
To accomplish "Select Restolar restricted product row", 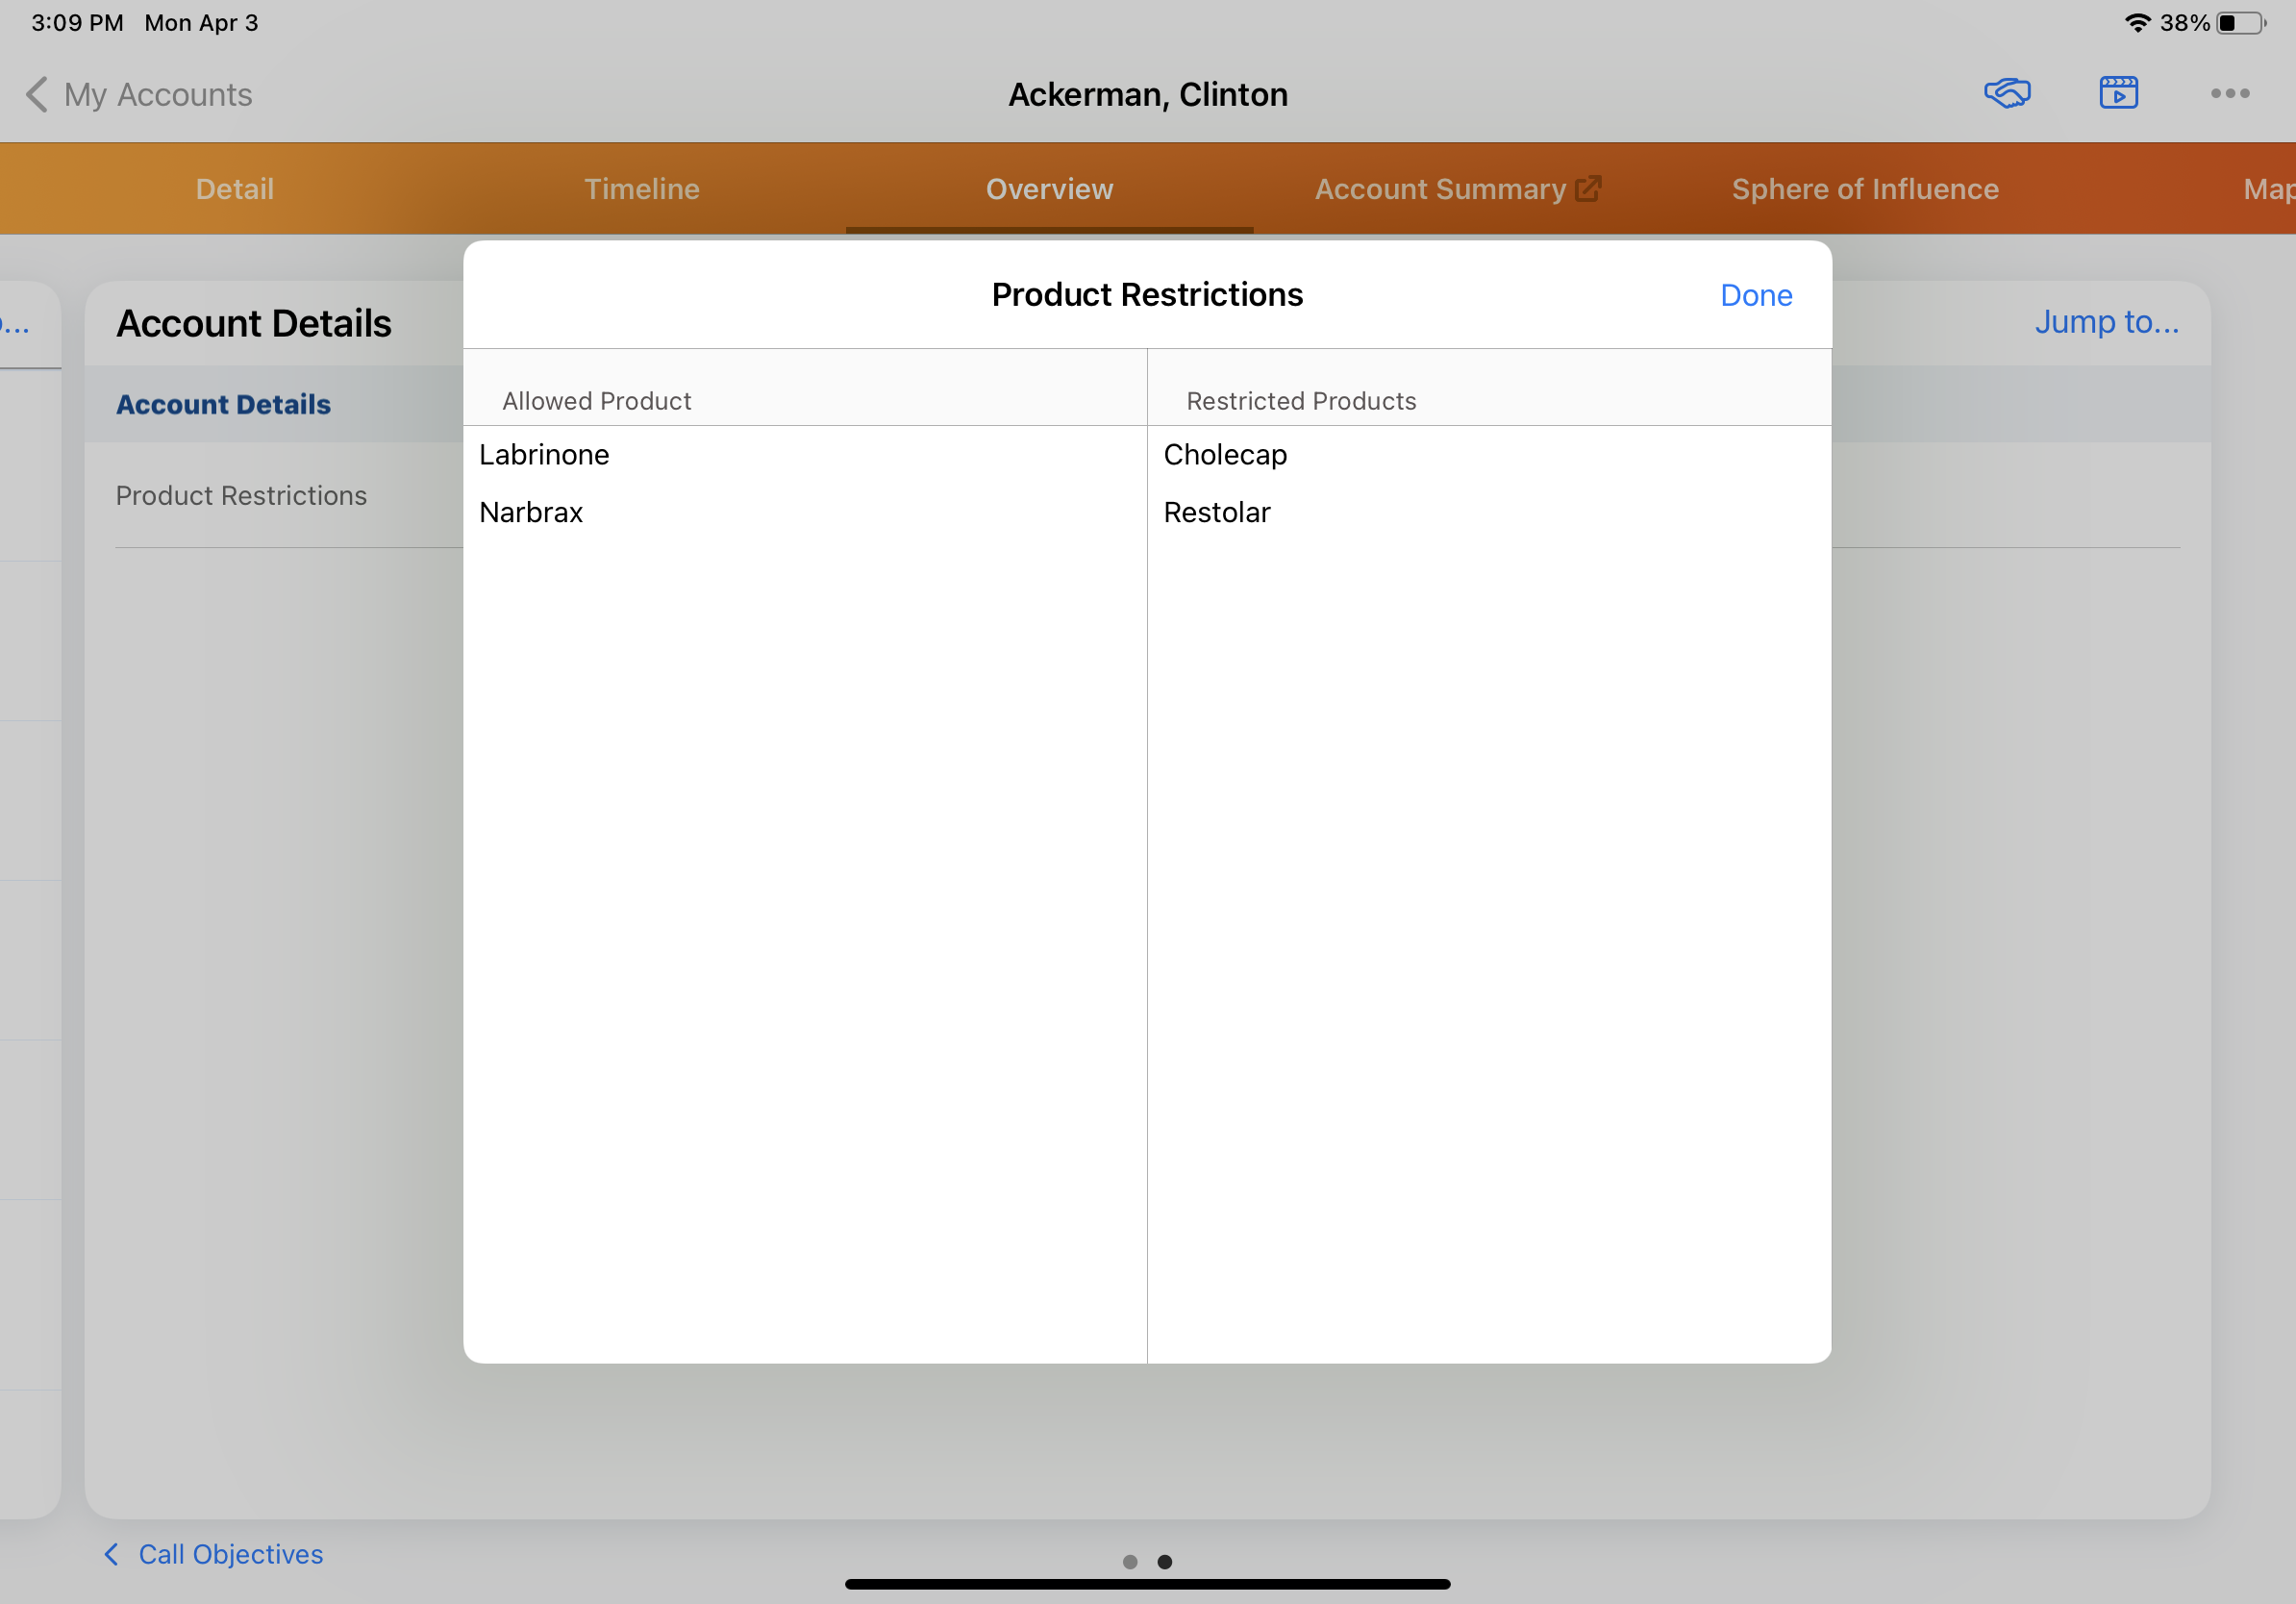I will click(x=1216, y=512).
